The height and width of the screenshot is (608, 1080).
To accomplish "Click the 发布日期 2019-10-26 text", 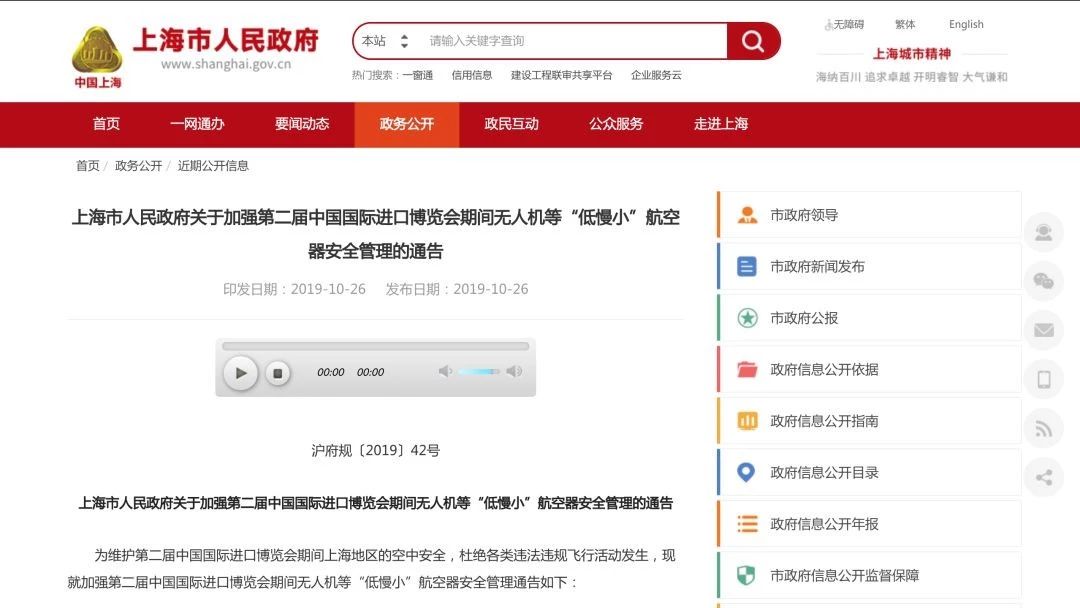I will pos(457,289).
